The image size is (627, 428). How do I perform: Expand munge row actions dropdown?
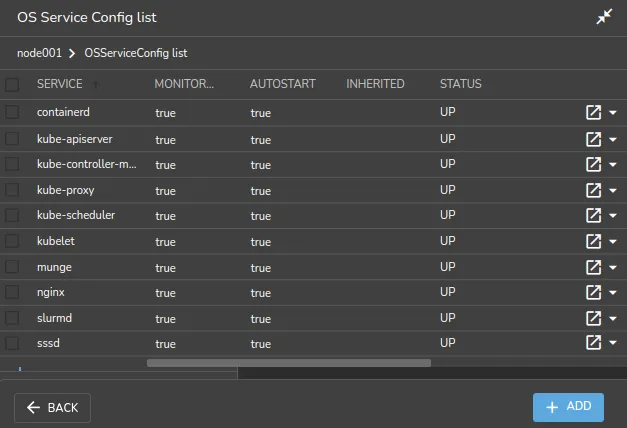[x=613, y=268]
